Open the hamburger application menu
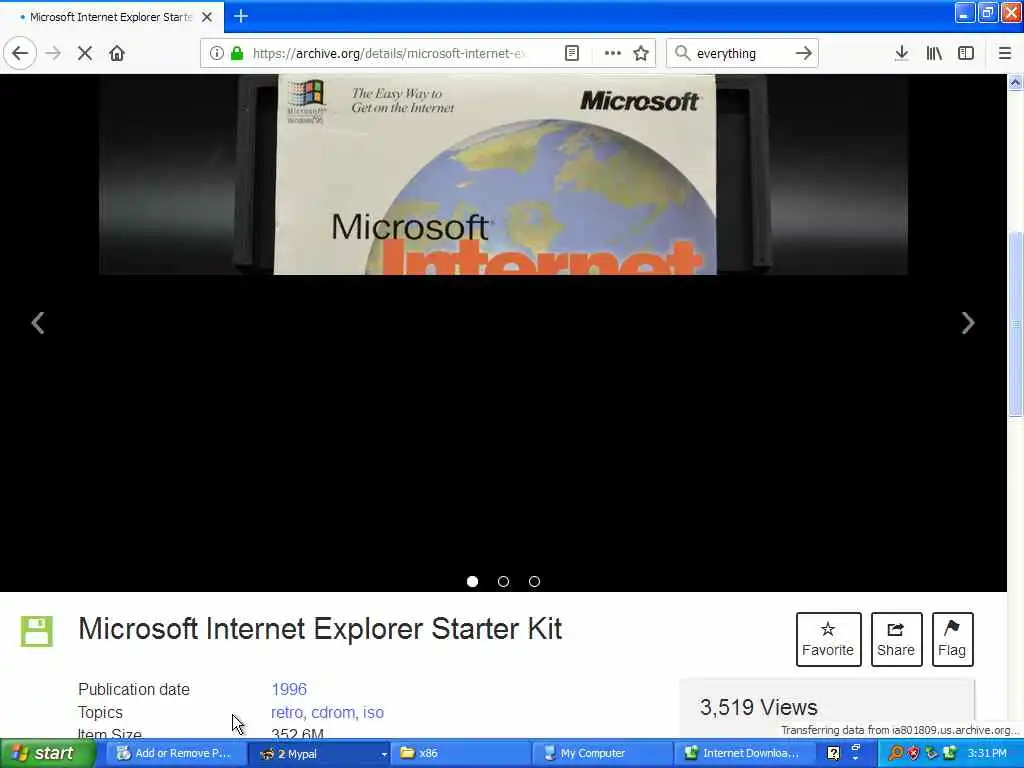Viewport: 1024px width, 768px height. click(x=1004, y=54)
